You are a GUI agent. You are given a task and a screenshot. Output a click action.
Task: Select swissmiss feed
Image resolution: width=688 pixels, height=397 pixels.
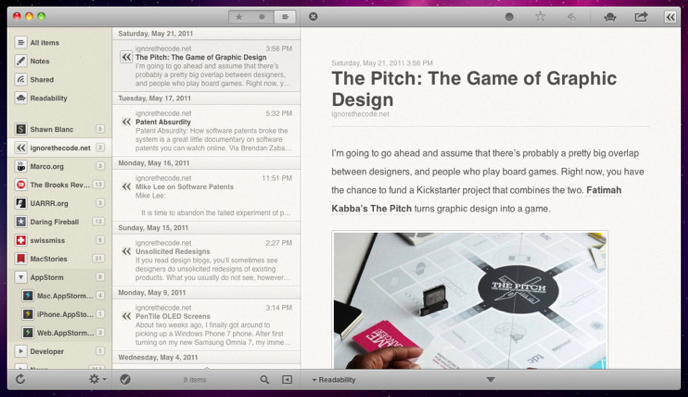[59, 240]
